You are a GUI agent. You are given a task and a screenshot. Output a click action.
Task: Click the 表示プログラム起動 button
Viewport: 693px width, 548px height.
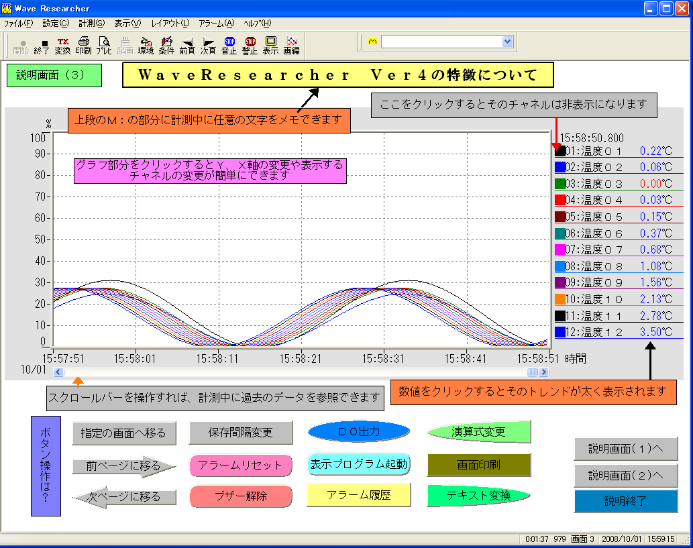coord(359,464)
